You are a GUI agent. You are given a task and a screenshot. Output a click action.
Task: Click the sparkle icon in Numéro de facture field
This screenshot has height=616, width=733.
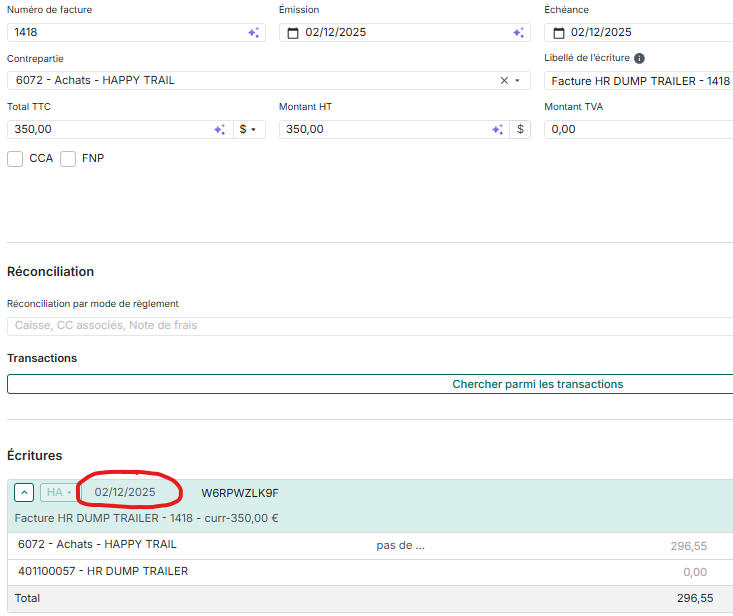click(253, 33)
